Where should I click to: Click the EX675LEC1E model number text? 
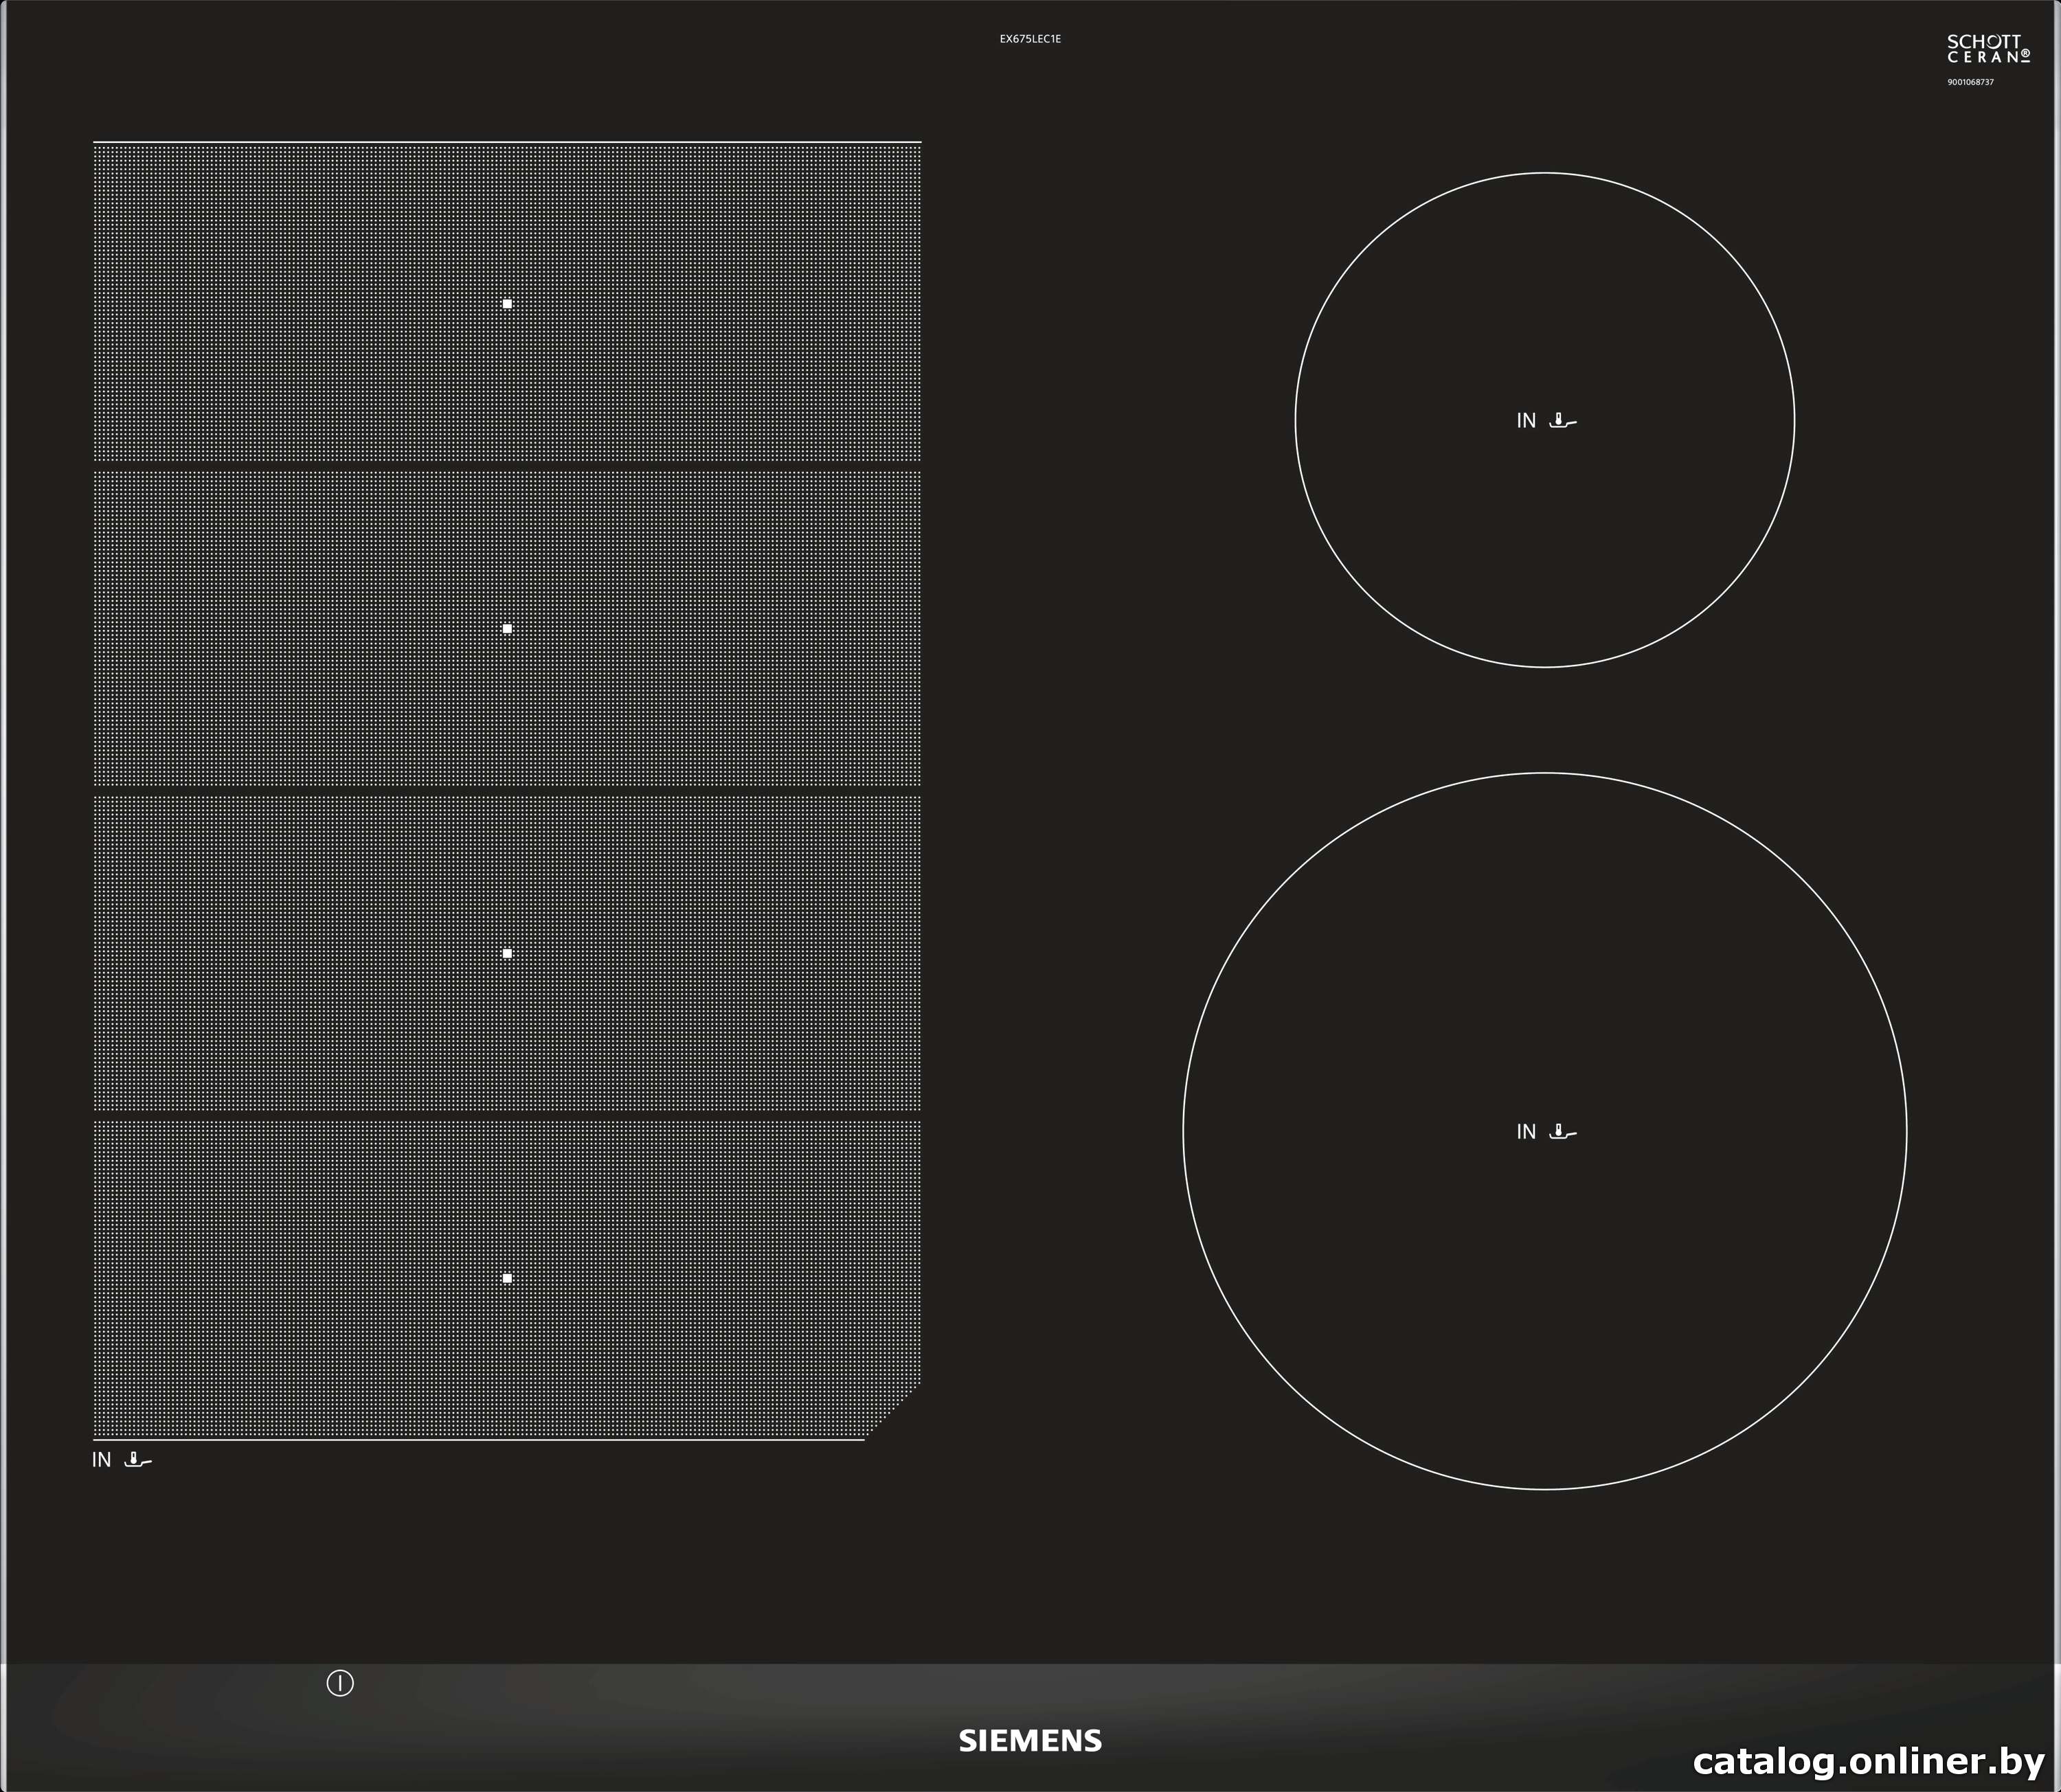click(x=1030, y=39)
